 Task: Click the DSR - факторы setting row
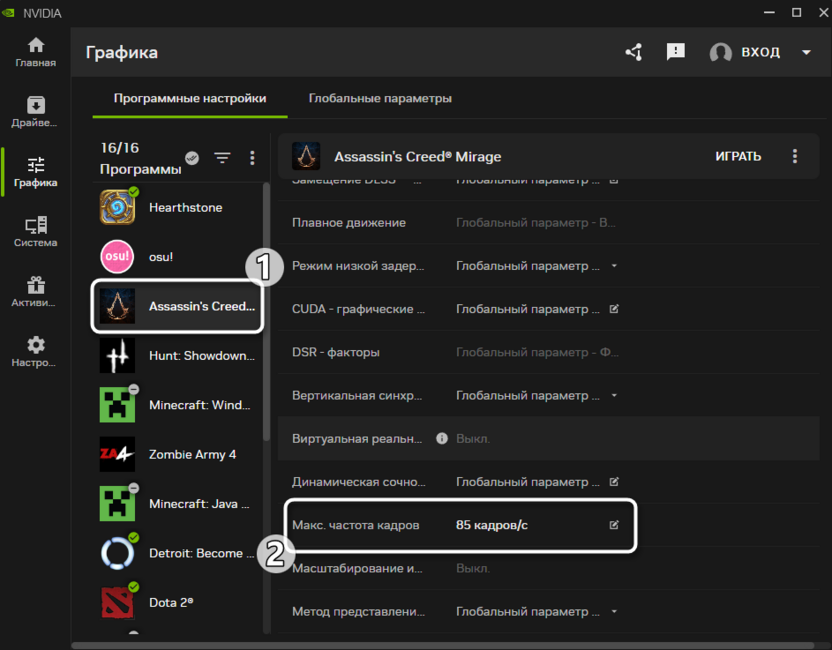pos(549,352)
